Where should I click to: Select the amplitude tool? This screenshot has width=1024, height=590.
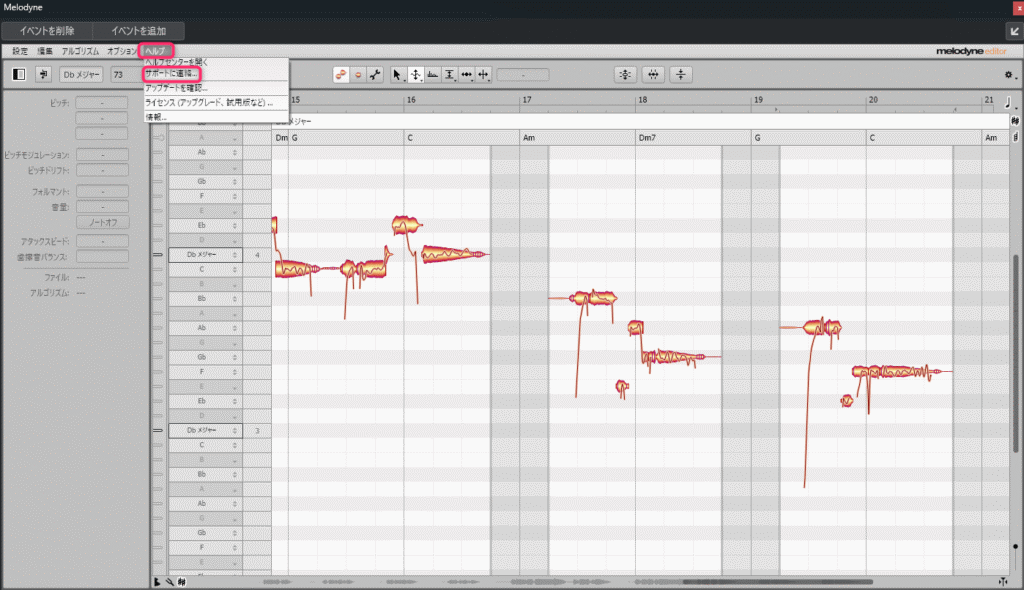450,74
